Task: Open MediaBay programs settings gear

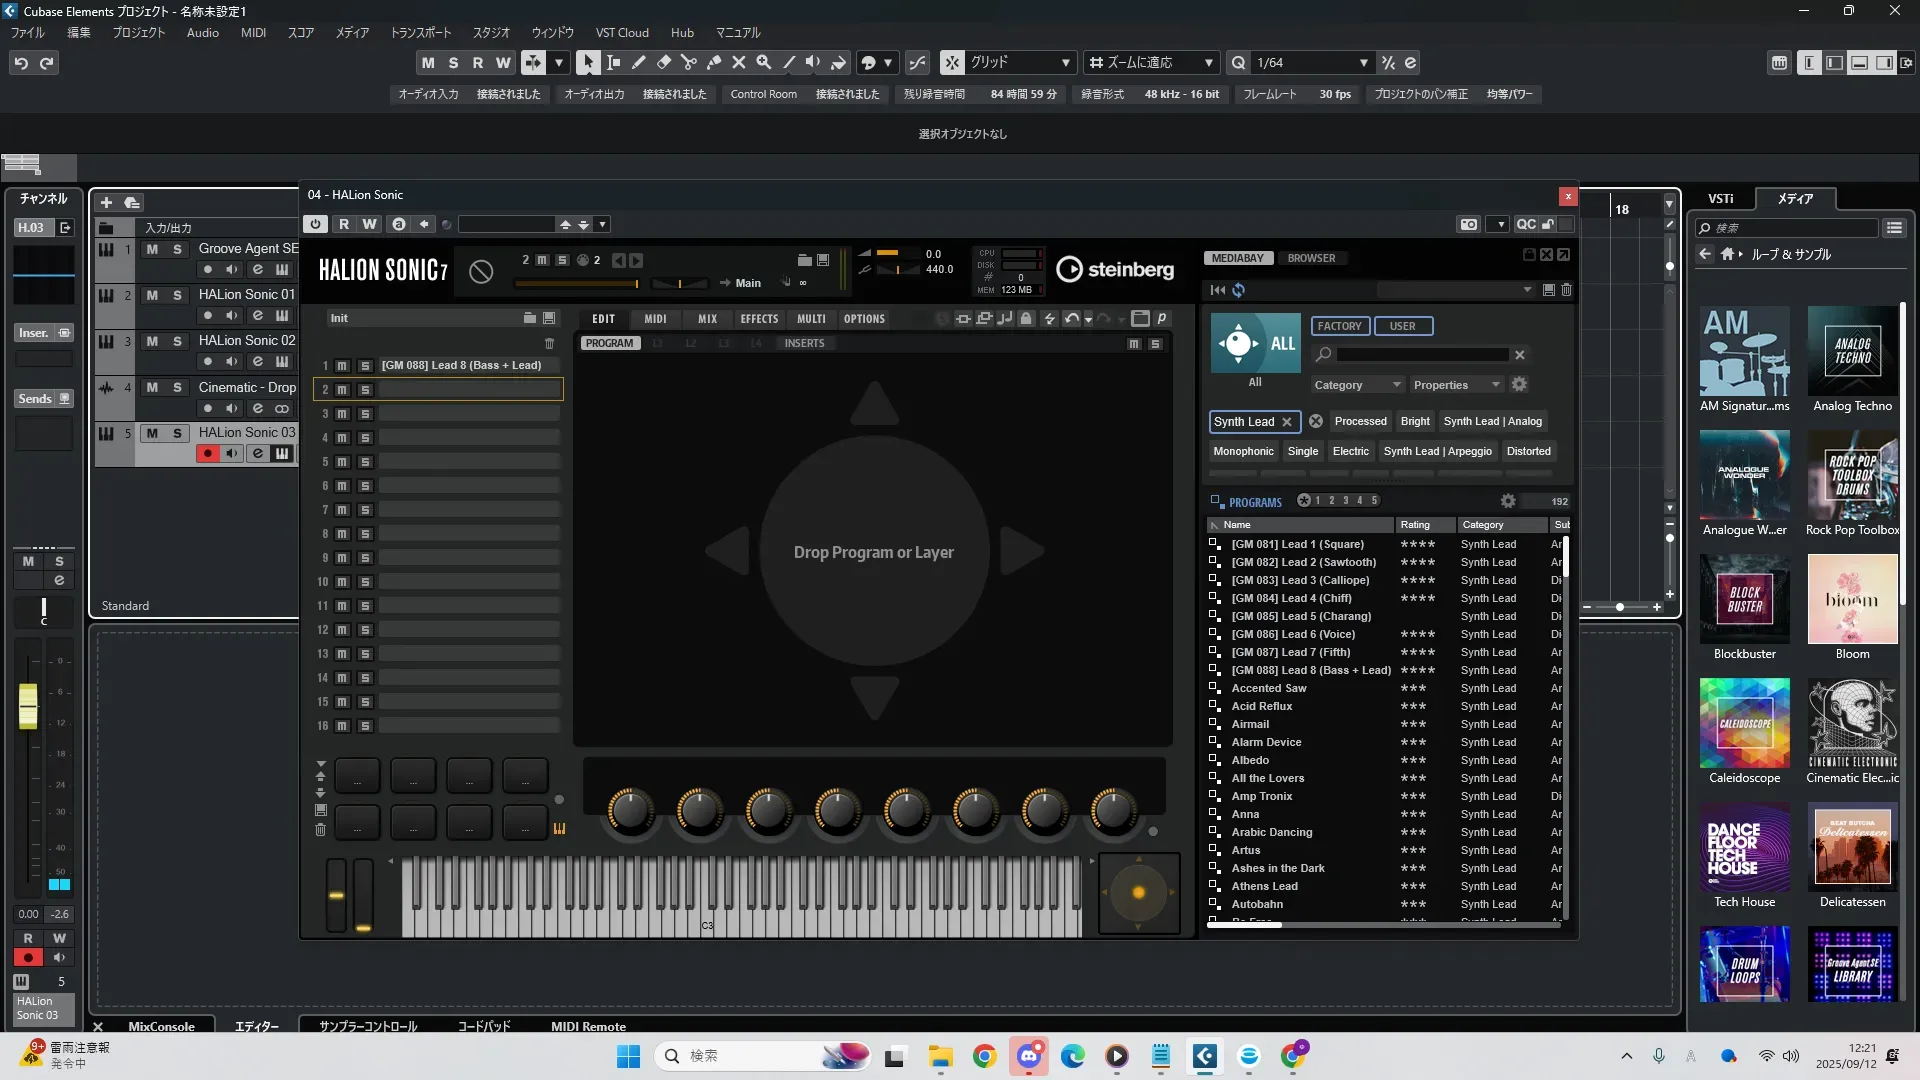Action: (1508, 501)
